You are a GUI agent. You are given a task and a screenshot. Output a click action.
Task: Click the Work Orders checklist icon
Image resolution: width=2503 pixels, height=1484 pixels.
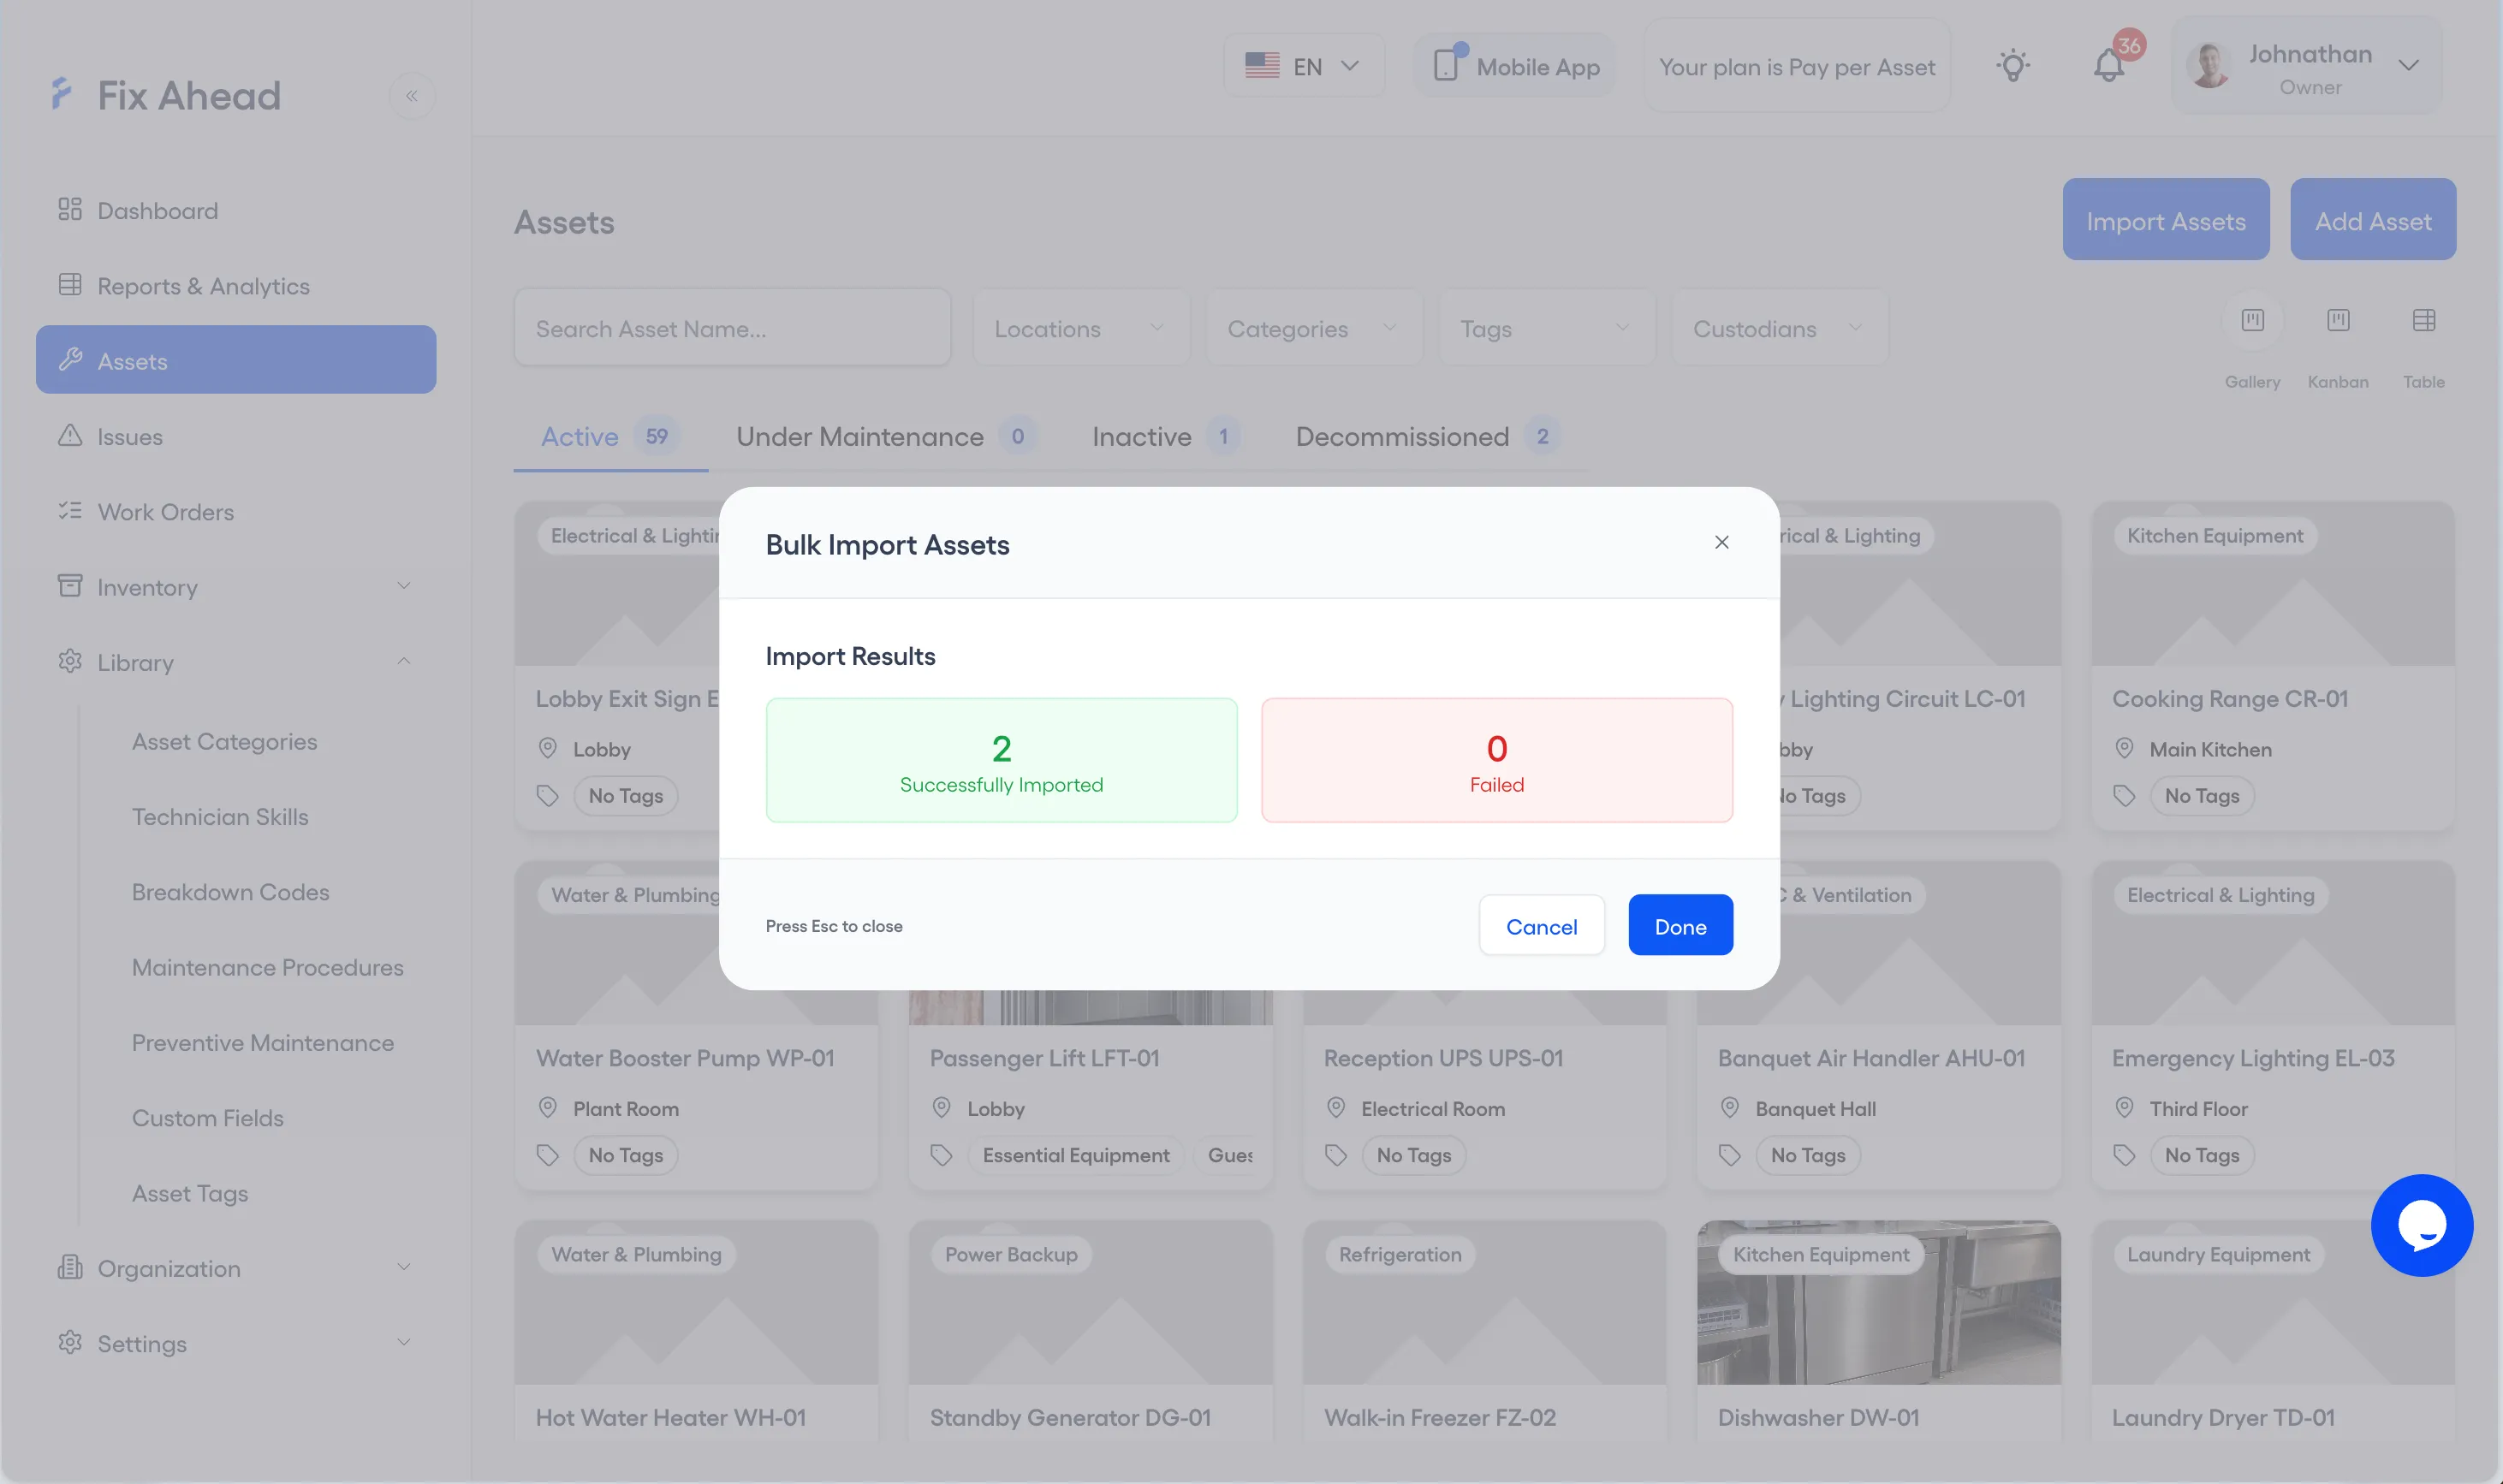pos(70,510)
